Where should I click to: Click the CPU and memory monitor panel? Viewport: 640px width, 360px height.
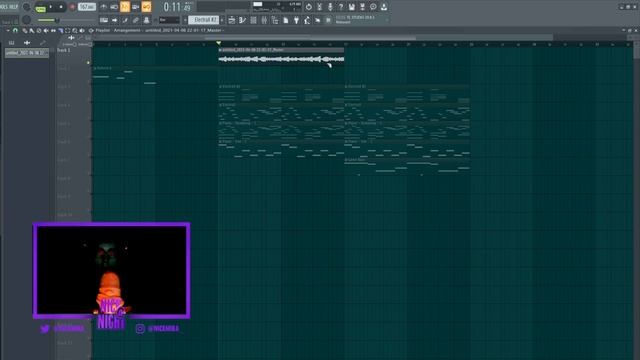point(277,7)
